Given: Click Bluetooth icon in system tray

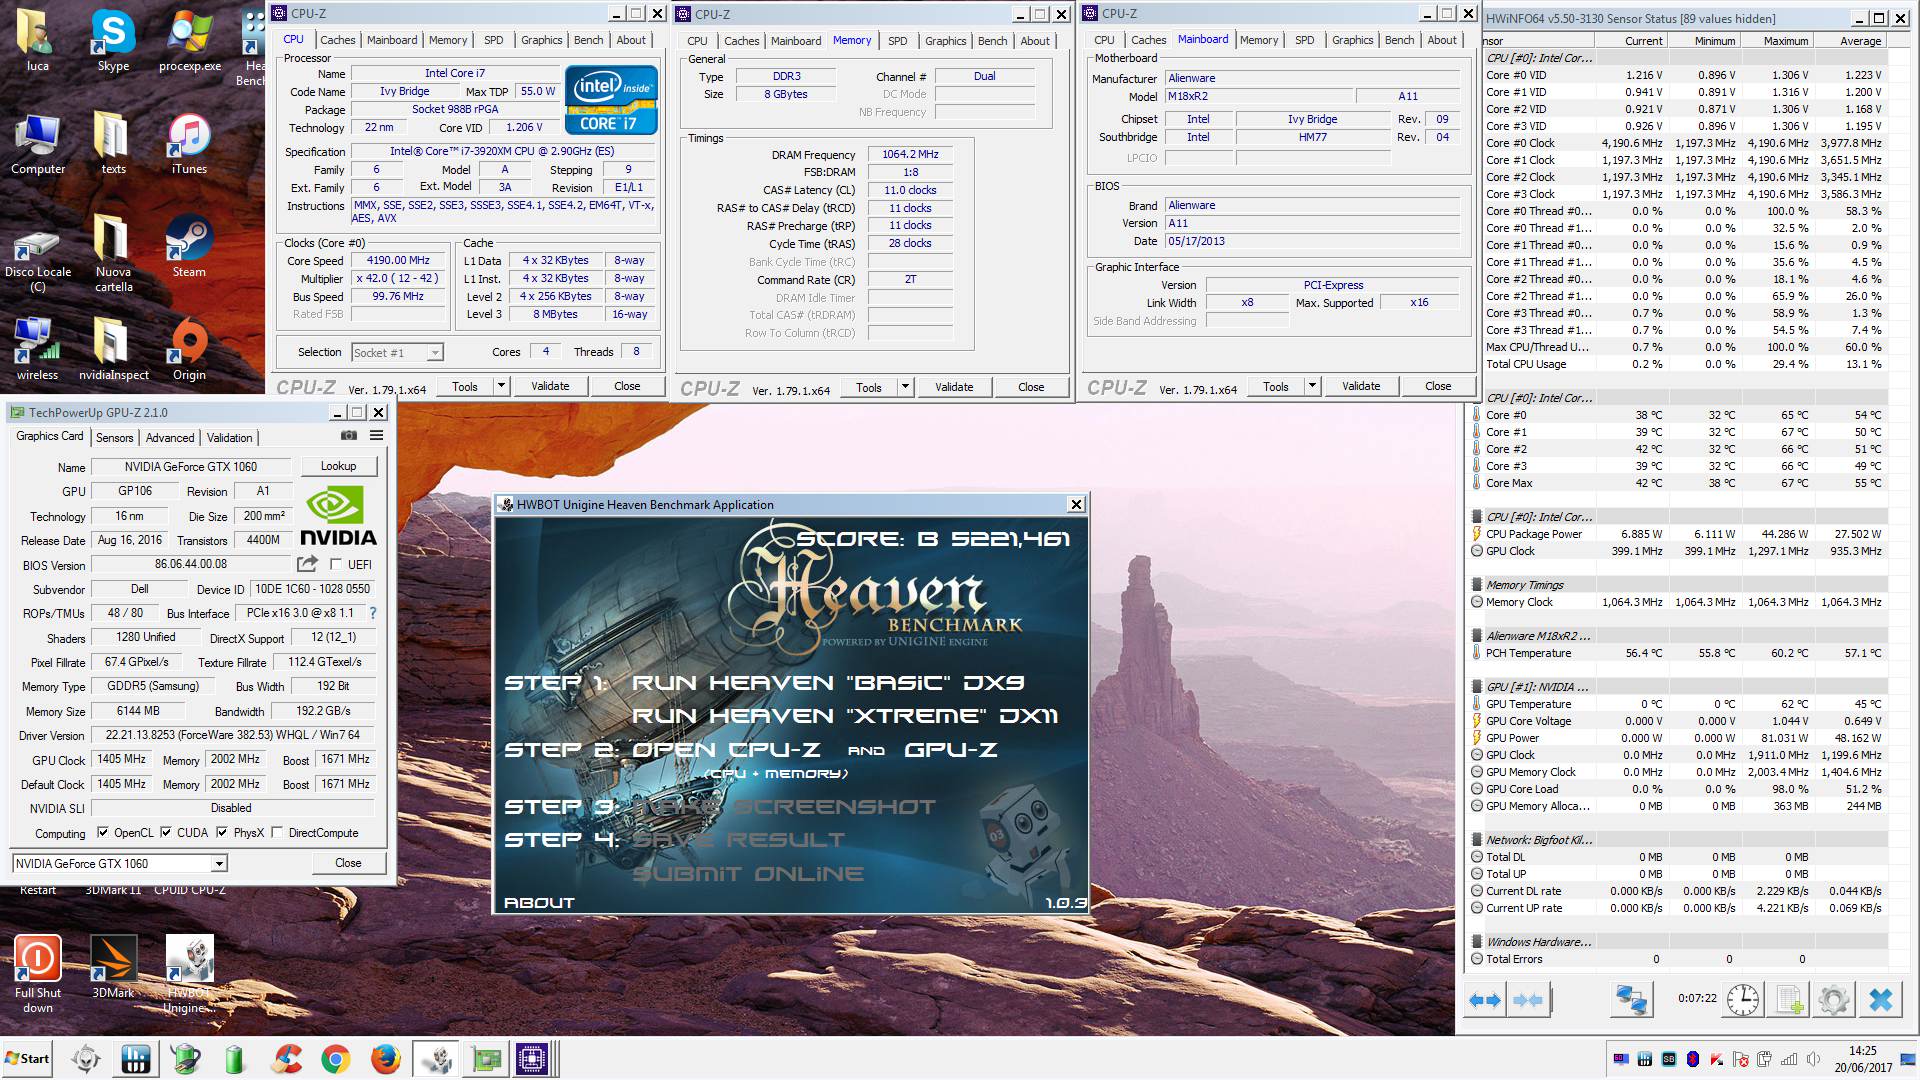Looking at the screenshot, I should (x=1692, y=1059).
